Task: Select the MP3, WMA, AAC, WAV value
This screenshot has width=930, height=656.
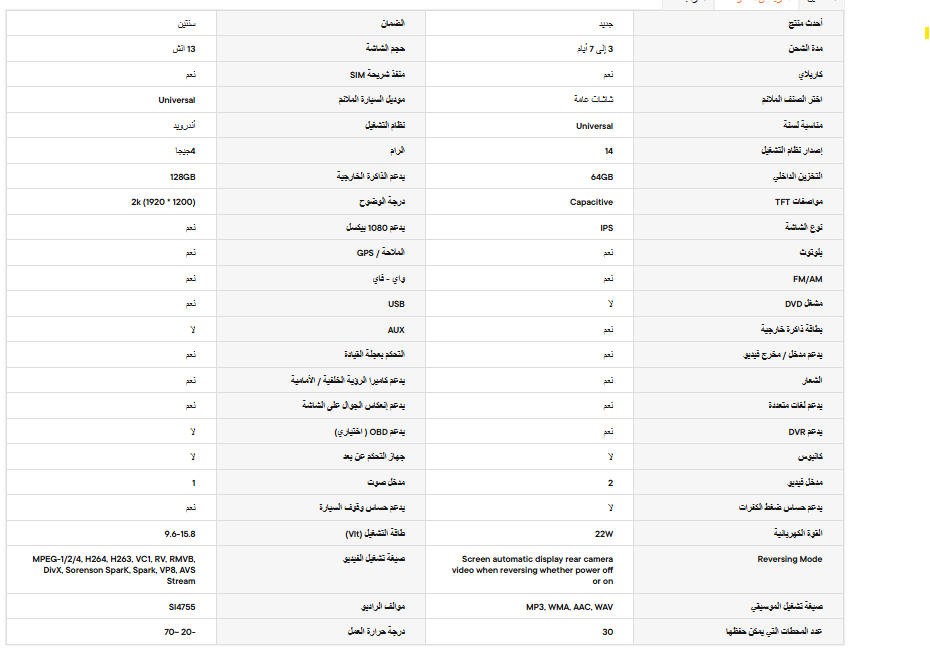Action: [570, 607]
